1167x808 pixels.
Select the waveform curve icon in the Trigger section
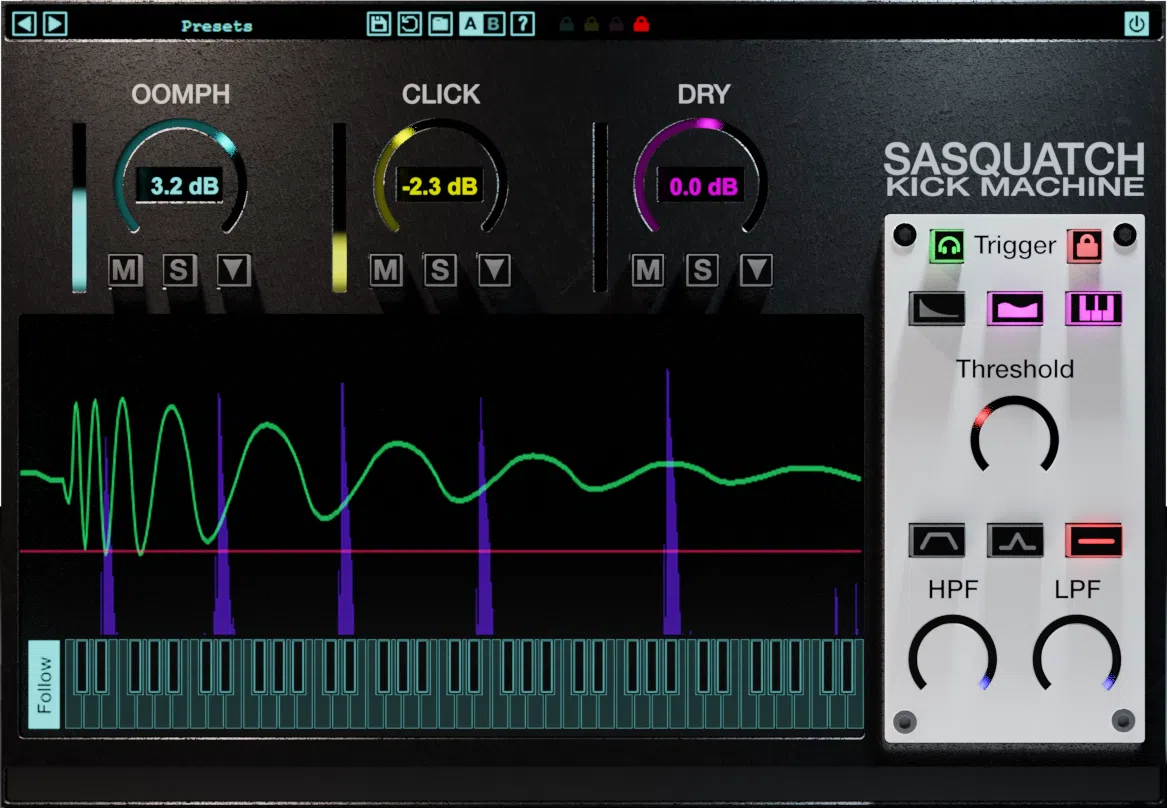pos(1015,308)
